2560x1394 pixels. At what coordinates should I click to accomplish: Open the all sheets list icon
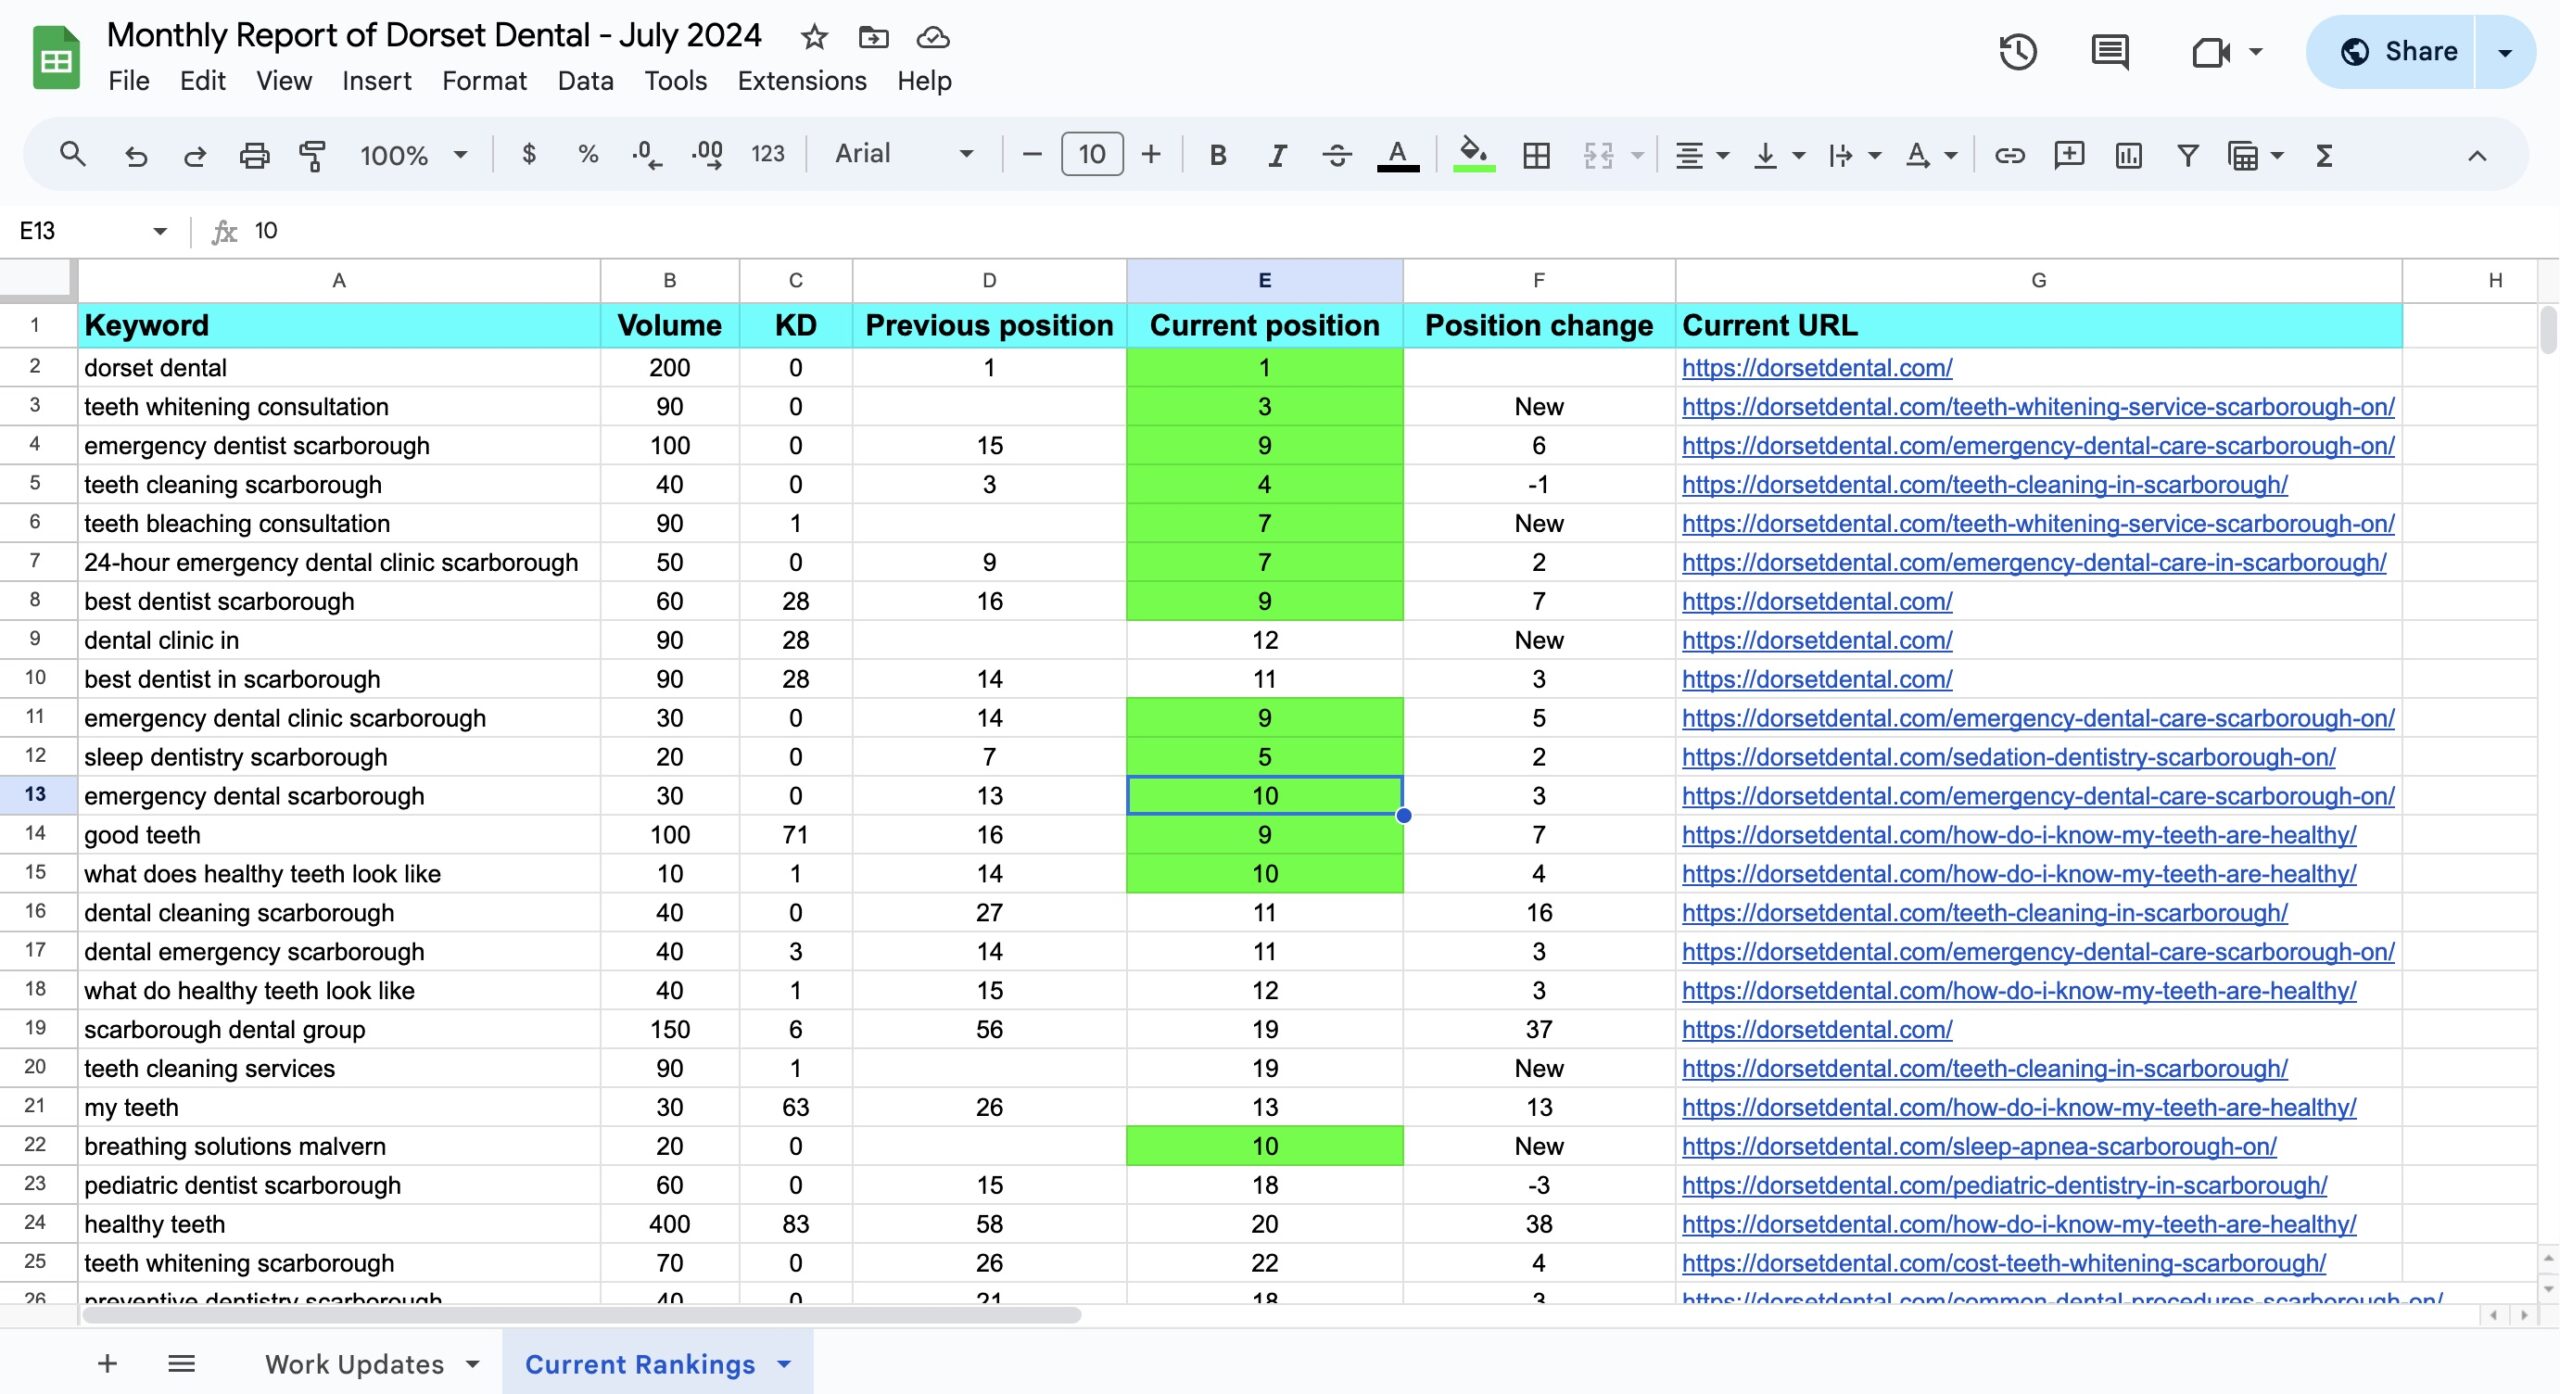181,1363
